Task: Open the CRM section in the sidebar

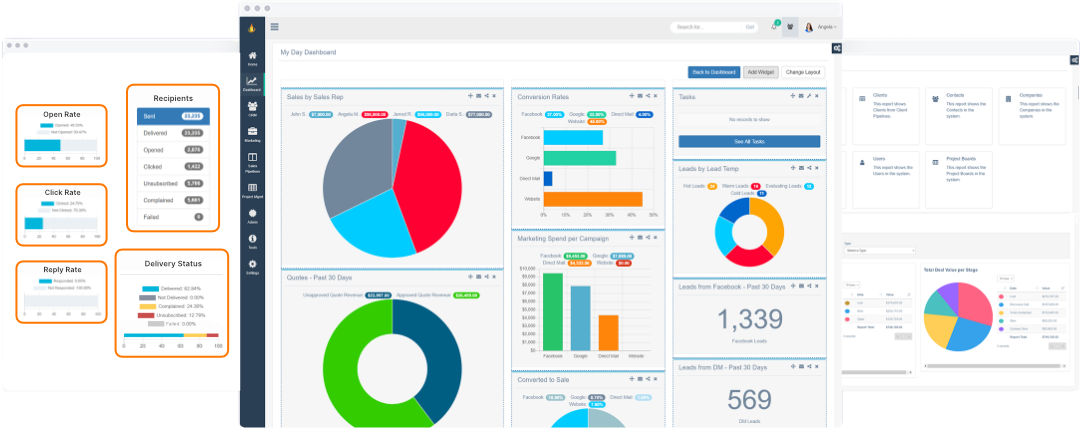Action: [x=252, y=109]
